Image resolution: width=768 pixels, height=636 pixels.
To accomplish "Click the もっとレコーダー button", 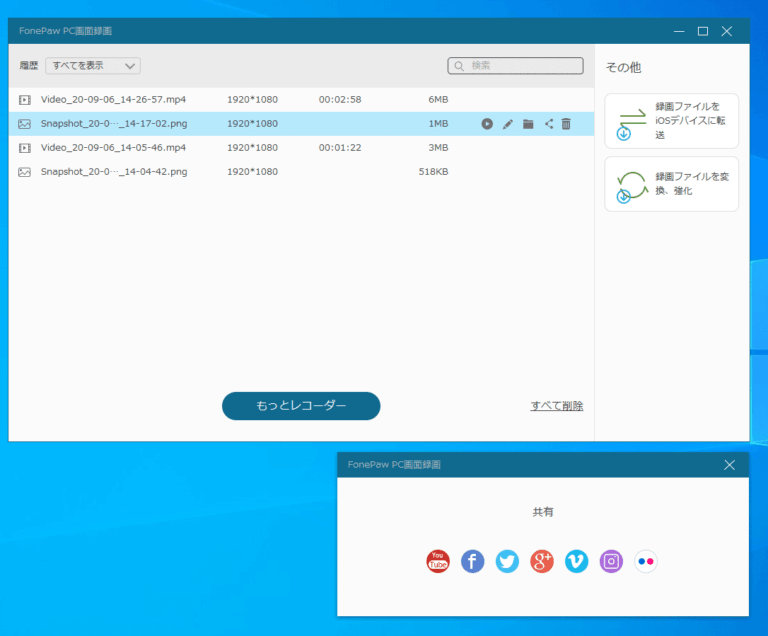I will (301, 406).
